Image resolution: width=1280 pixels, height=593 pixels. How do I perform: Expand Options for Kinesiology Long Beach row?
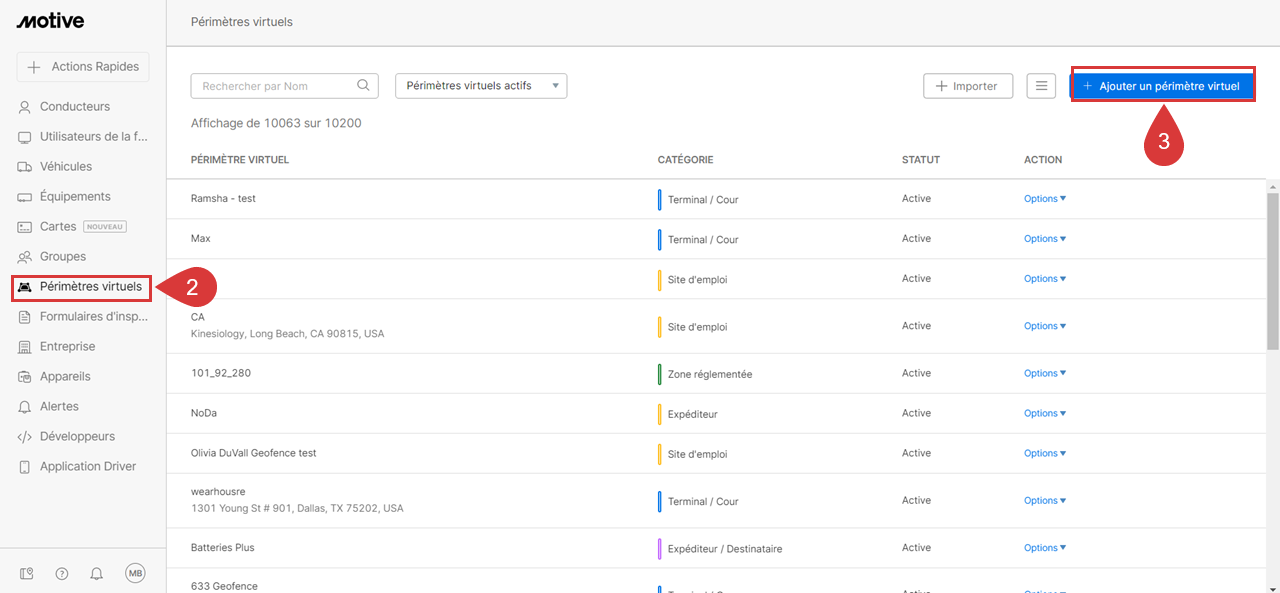[1044, 326]
